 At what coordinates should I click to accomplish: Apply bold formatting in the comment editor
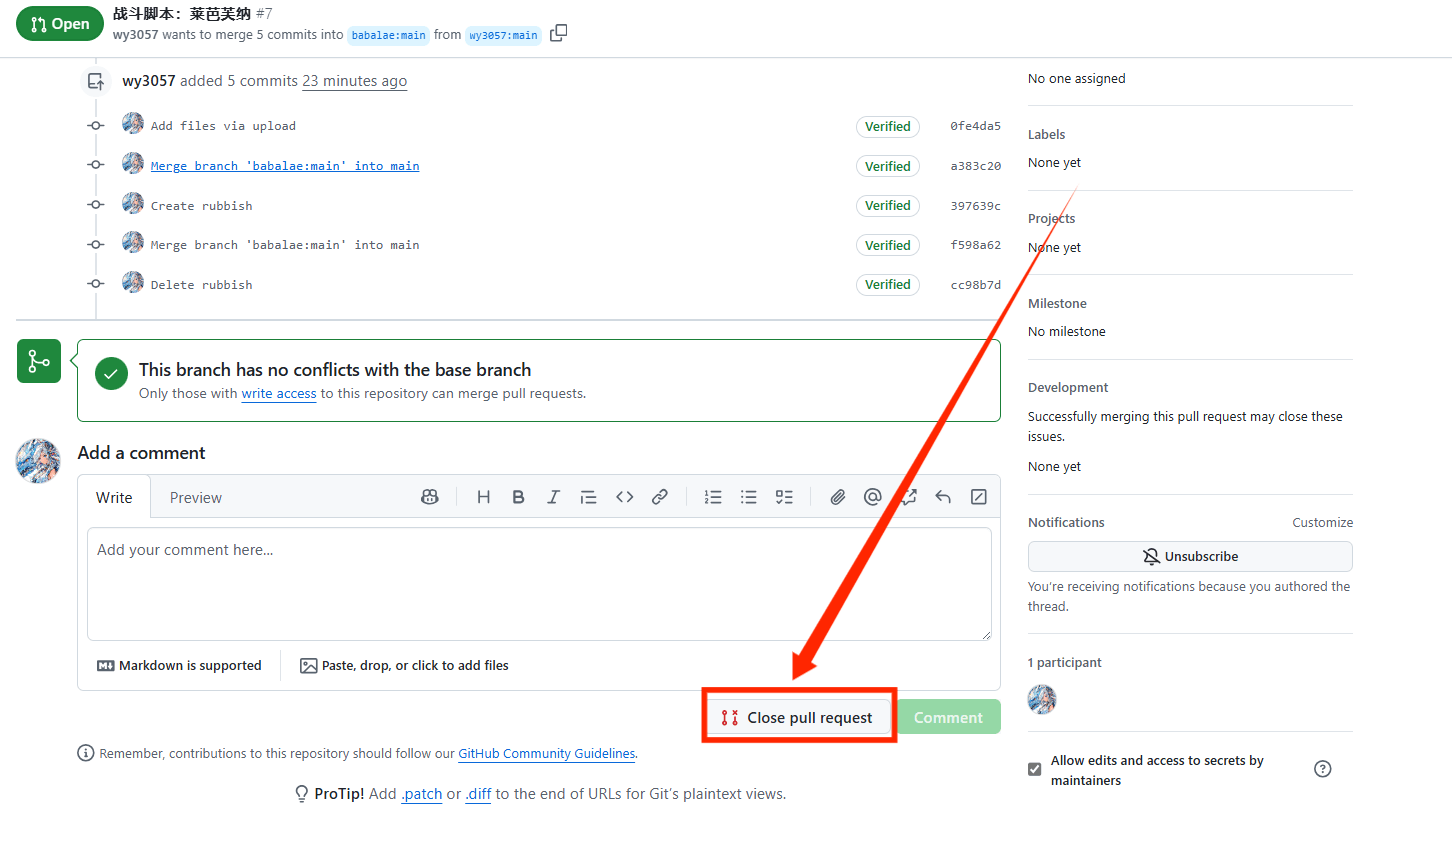[518, 496]
